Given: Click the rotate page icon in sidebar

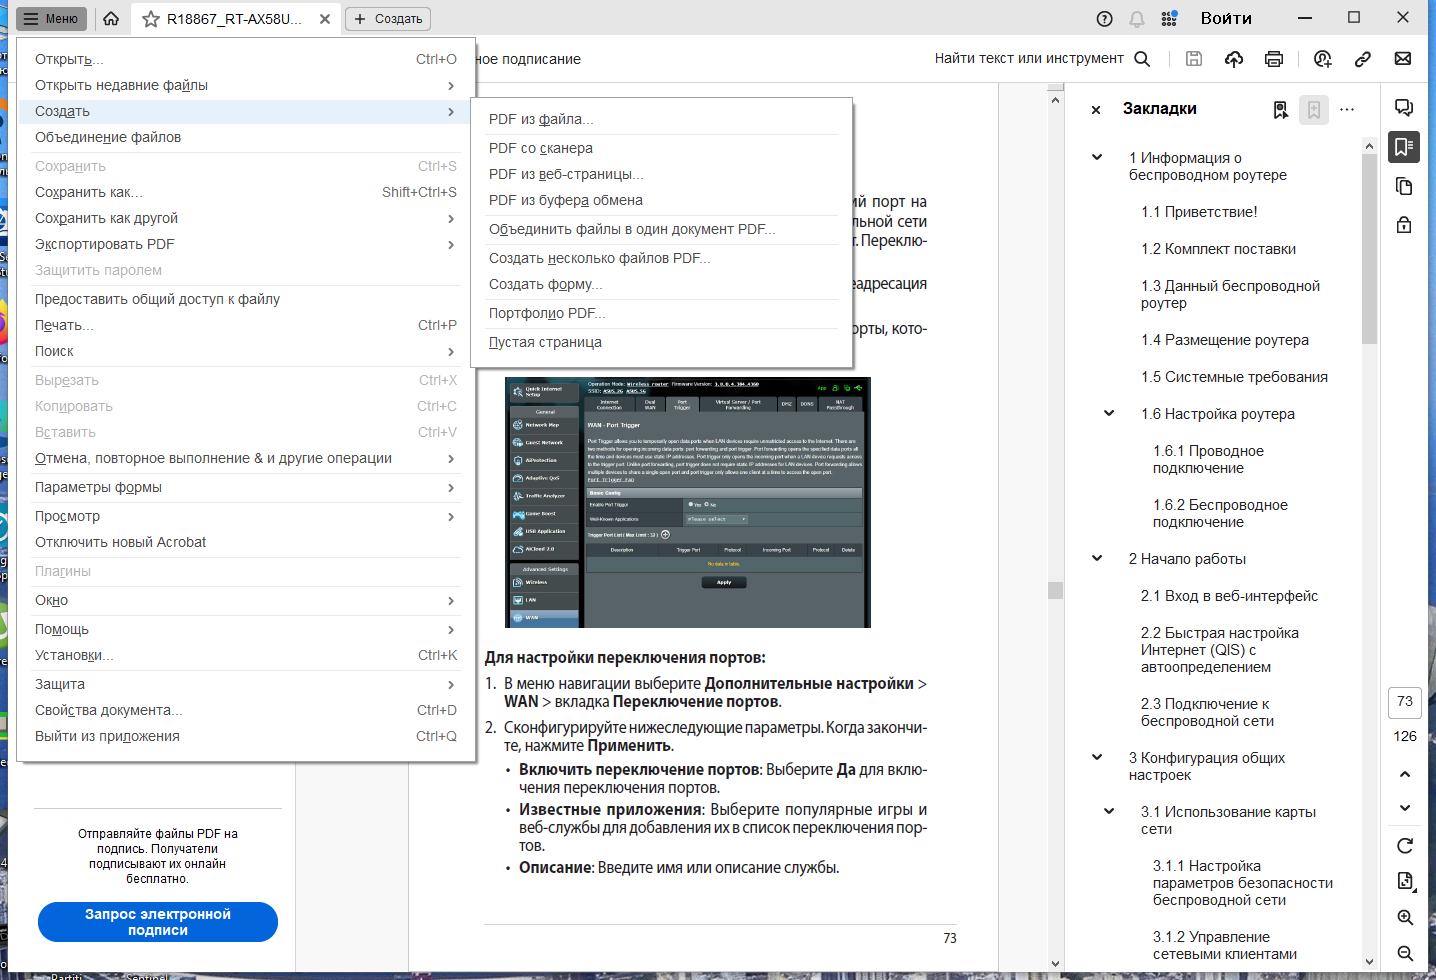Looking at the screenshot, I should point(1404,846).
